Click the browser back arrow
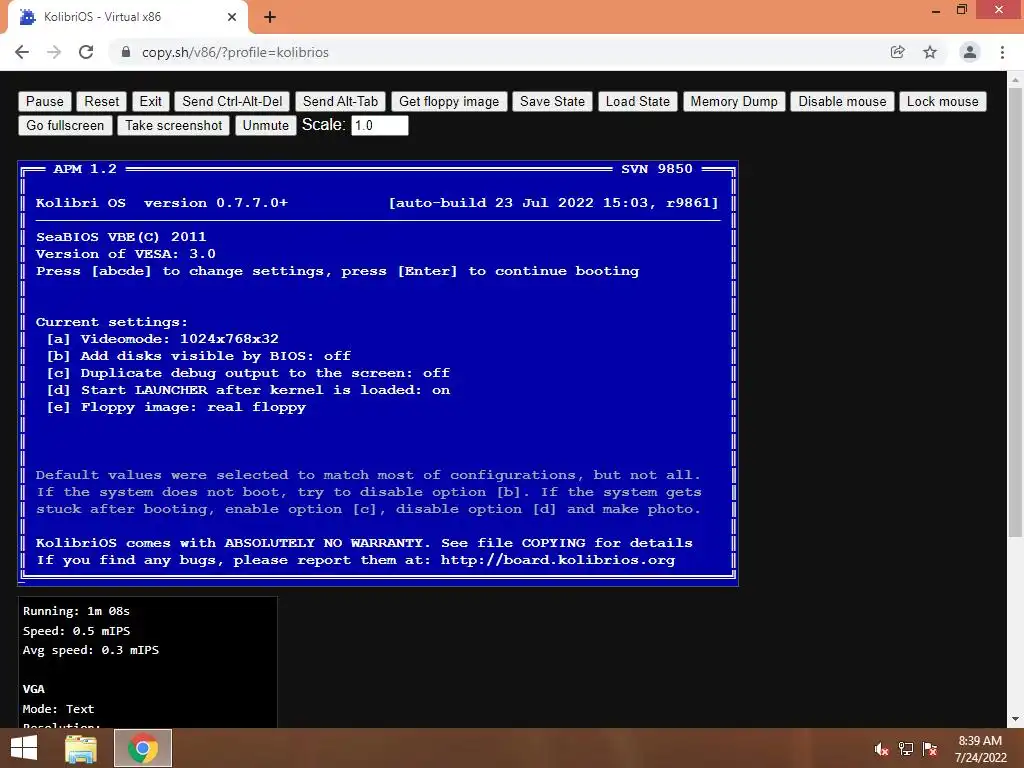This screenshot has height=768, width=1024. point(22,52)
